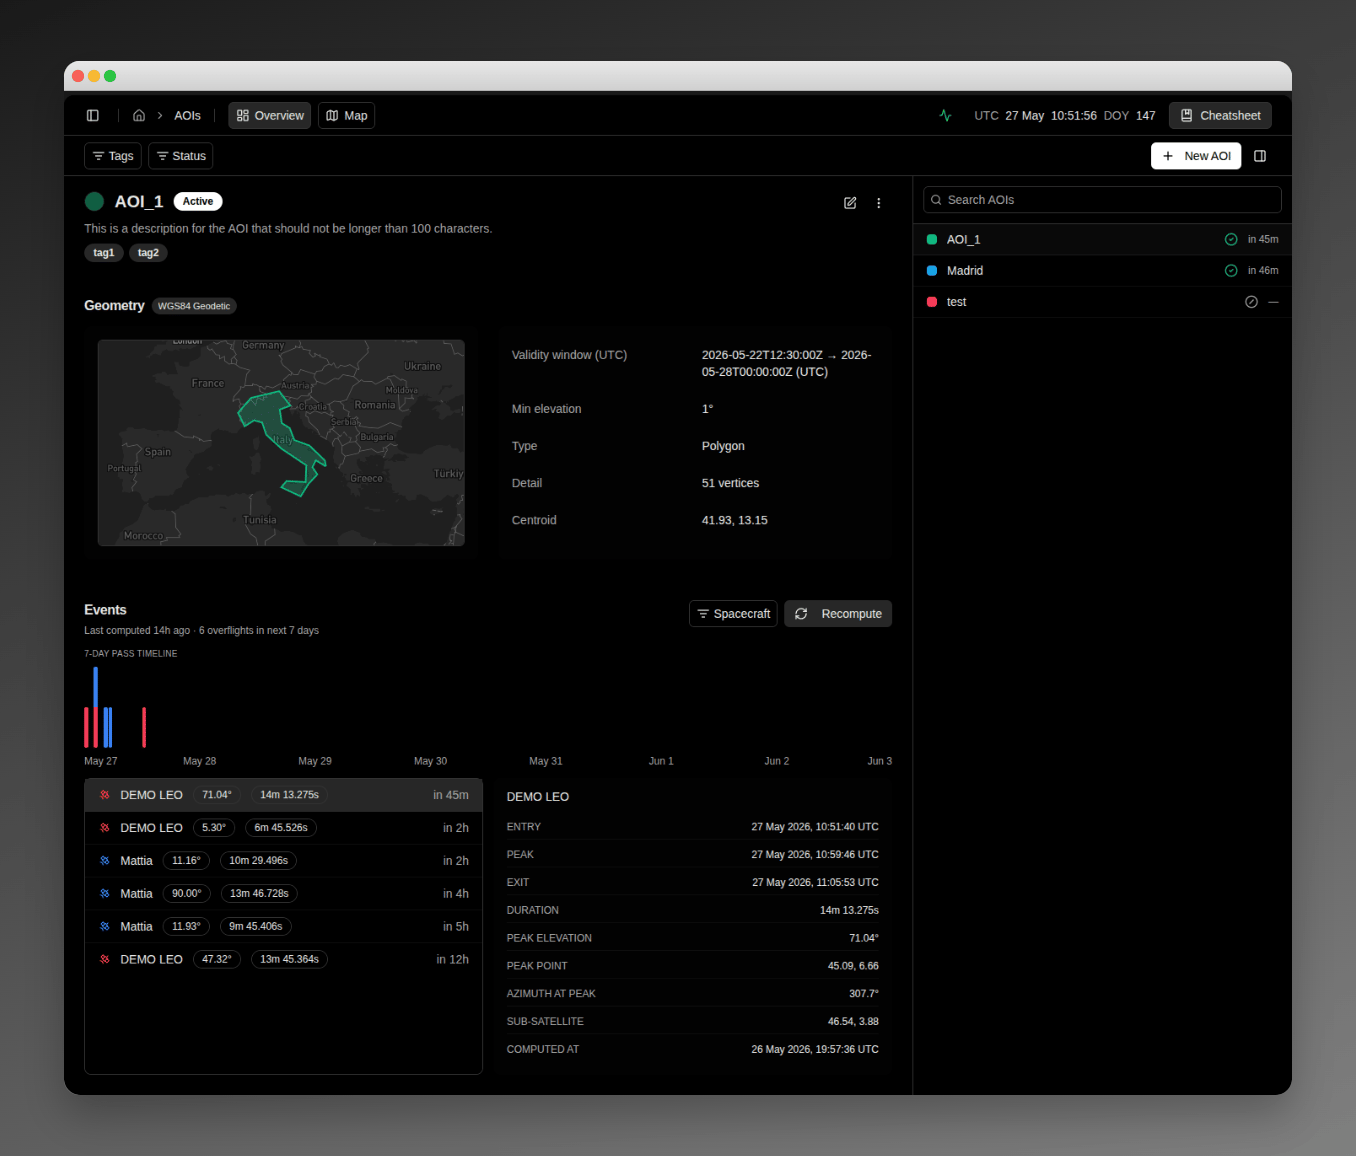Click satellite icon on DEMO LEO 5.30° row

[105, 828]
